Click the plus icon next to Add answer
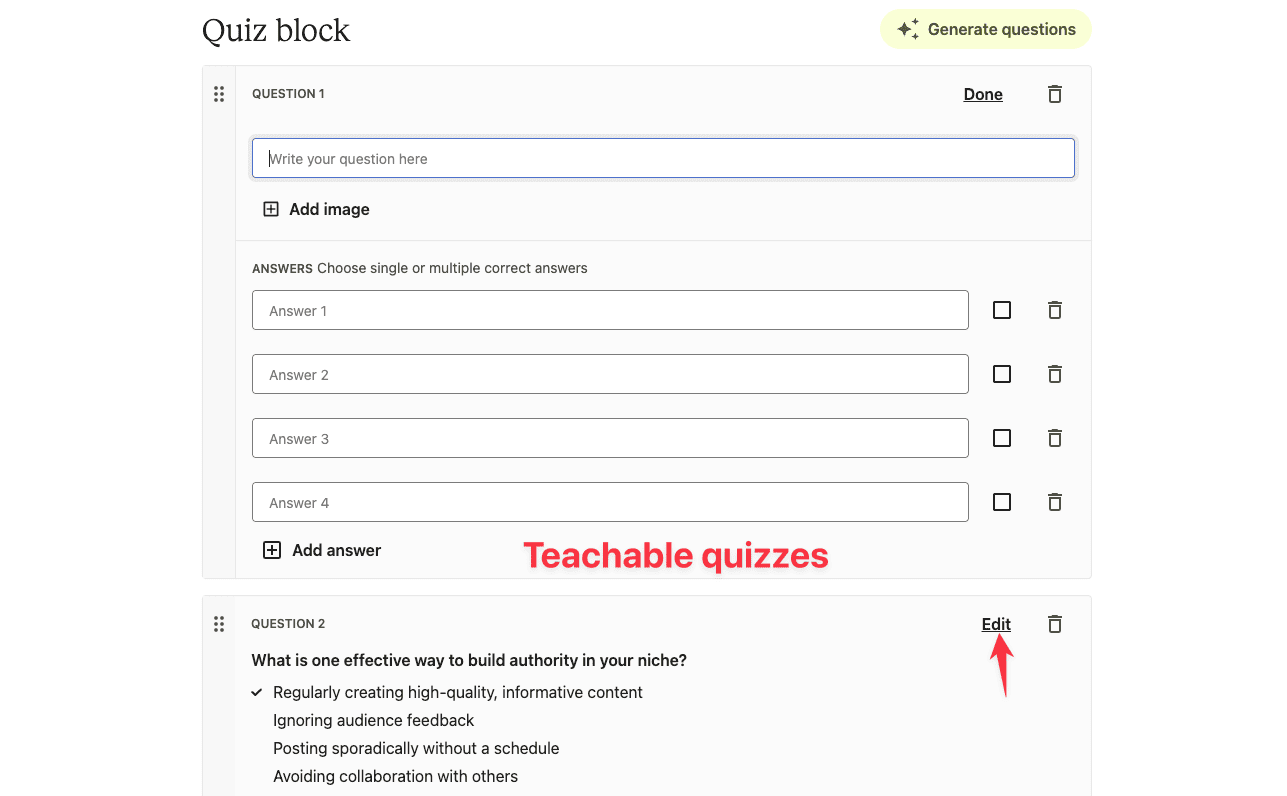The image size is (1287, 796). tap(271, 550)
